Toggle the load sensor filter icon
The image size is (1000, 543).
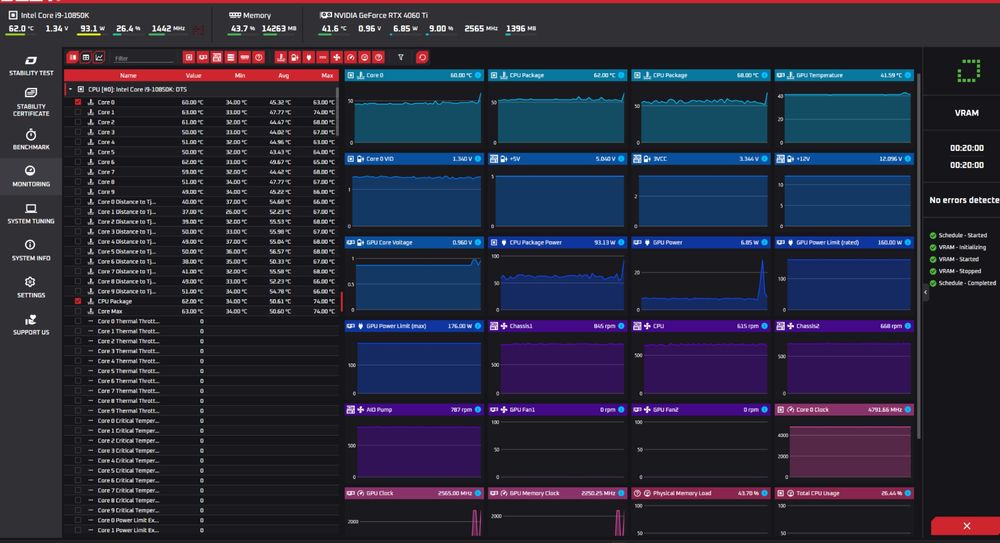pyautogui.click(x=365, y=57)
